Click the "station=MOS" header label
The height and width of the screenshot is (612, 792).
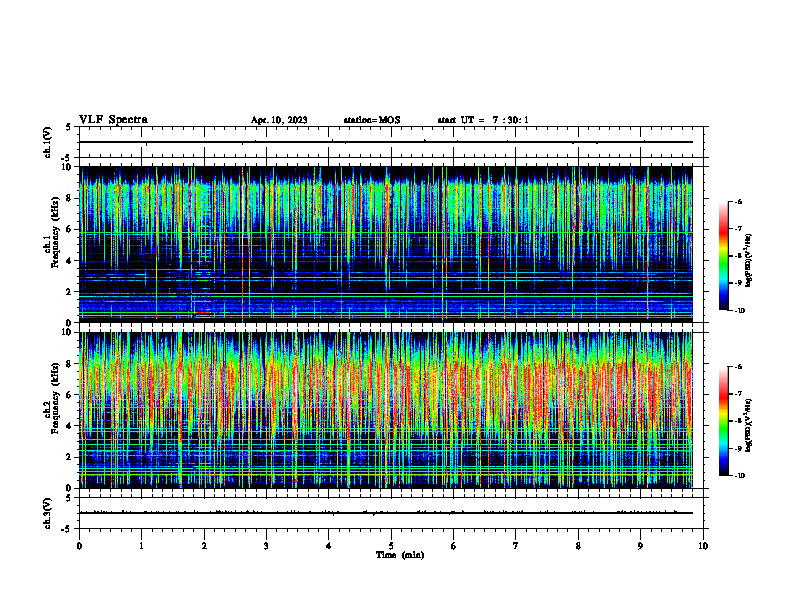(x=372, y=120)
